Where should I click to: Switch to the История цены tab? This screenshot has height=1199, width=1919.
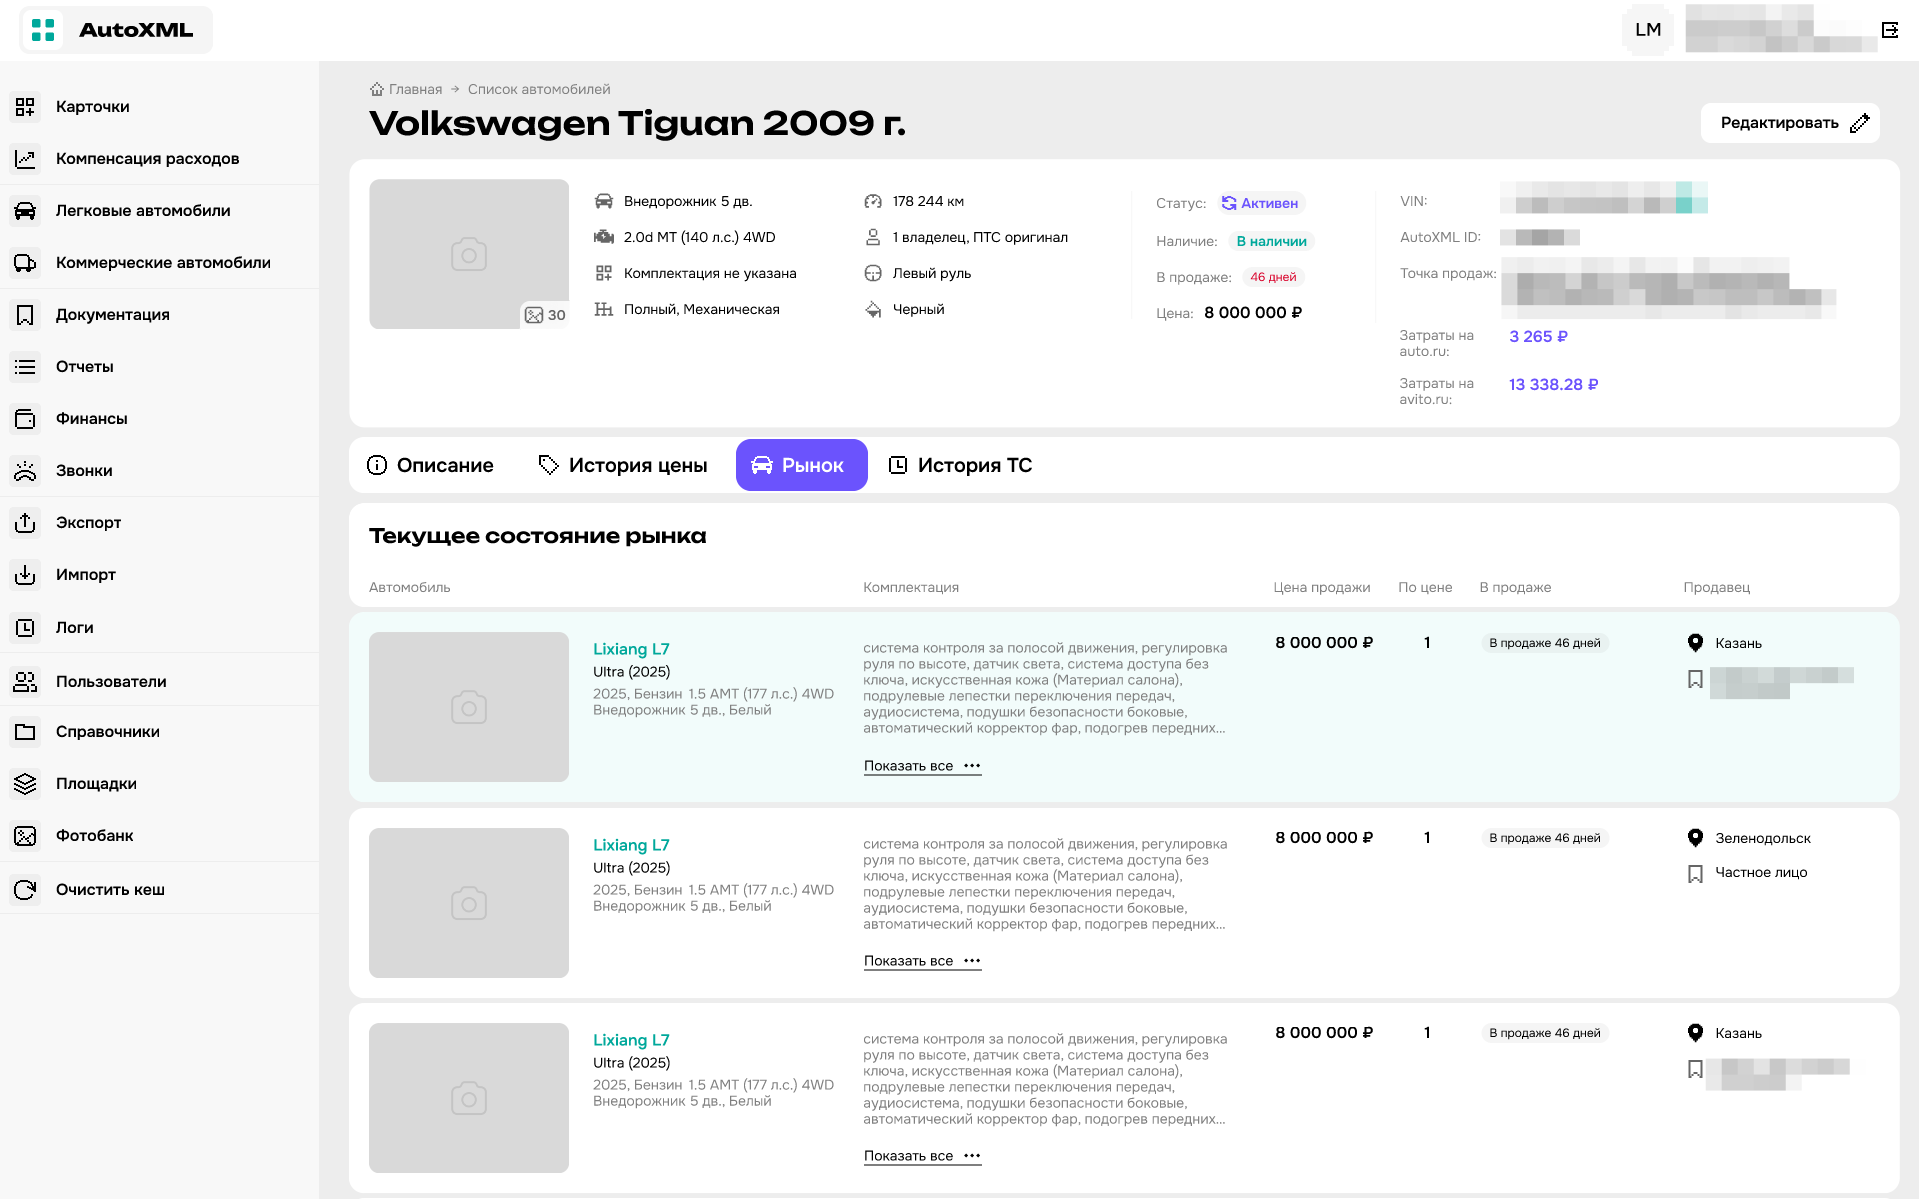pyautogui.click(x=623, y=465)
